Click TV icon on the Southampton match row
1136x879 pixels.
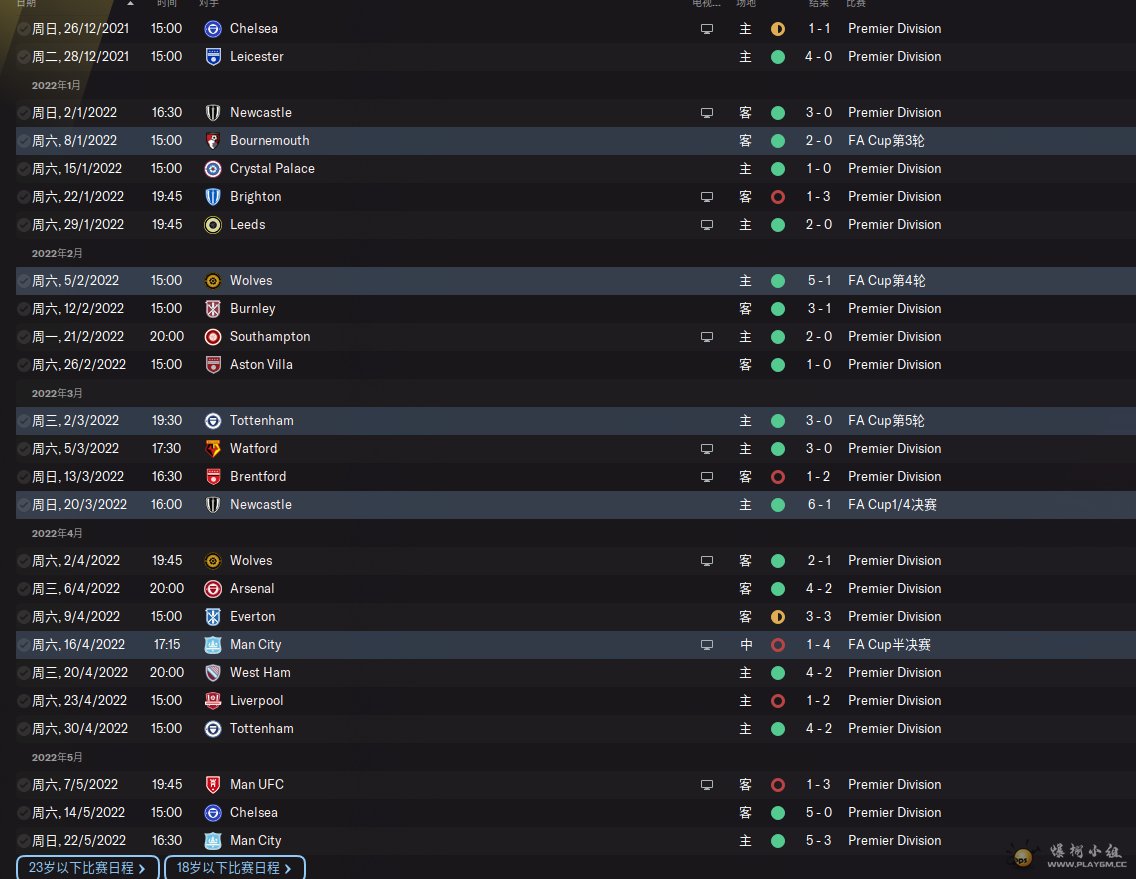point(707,337)
